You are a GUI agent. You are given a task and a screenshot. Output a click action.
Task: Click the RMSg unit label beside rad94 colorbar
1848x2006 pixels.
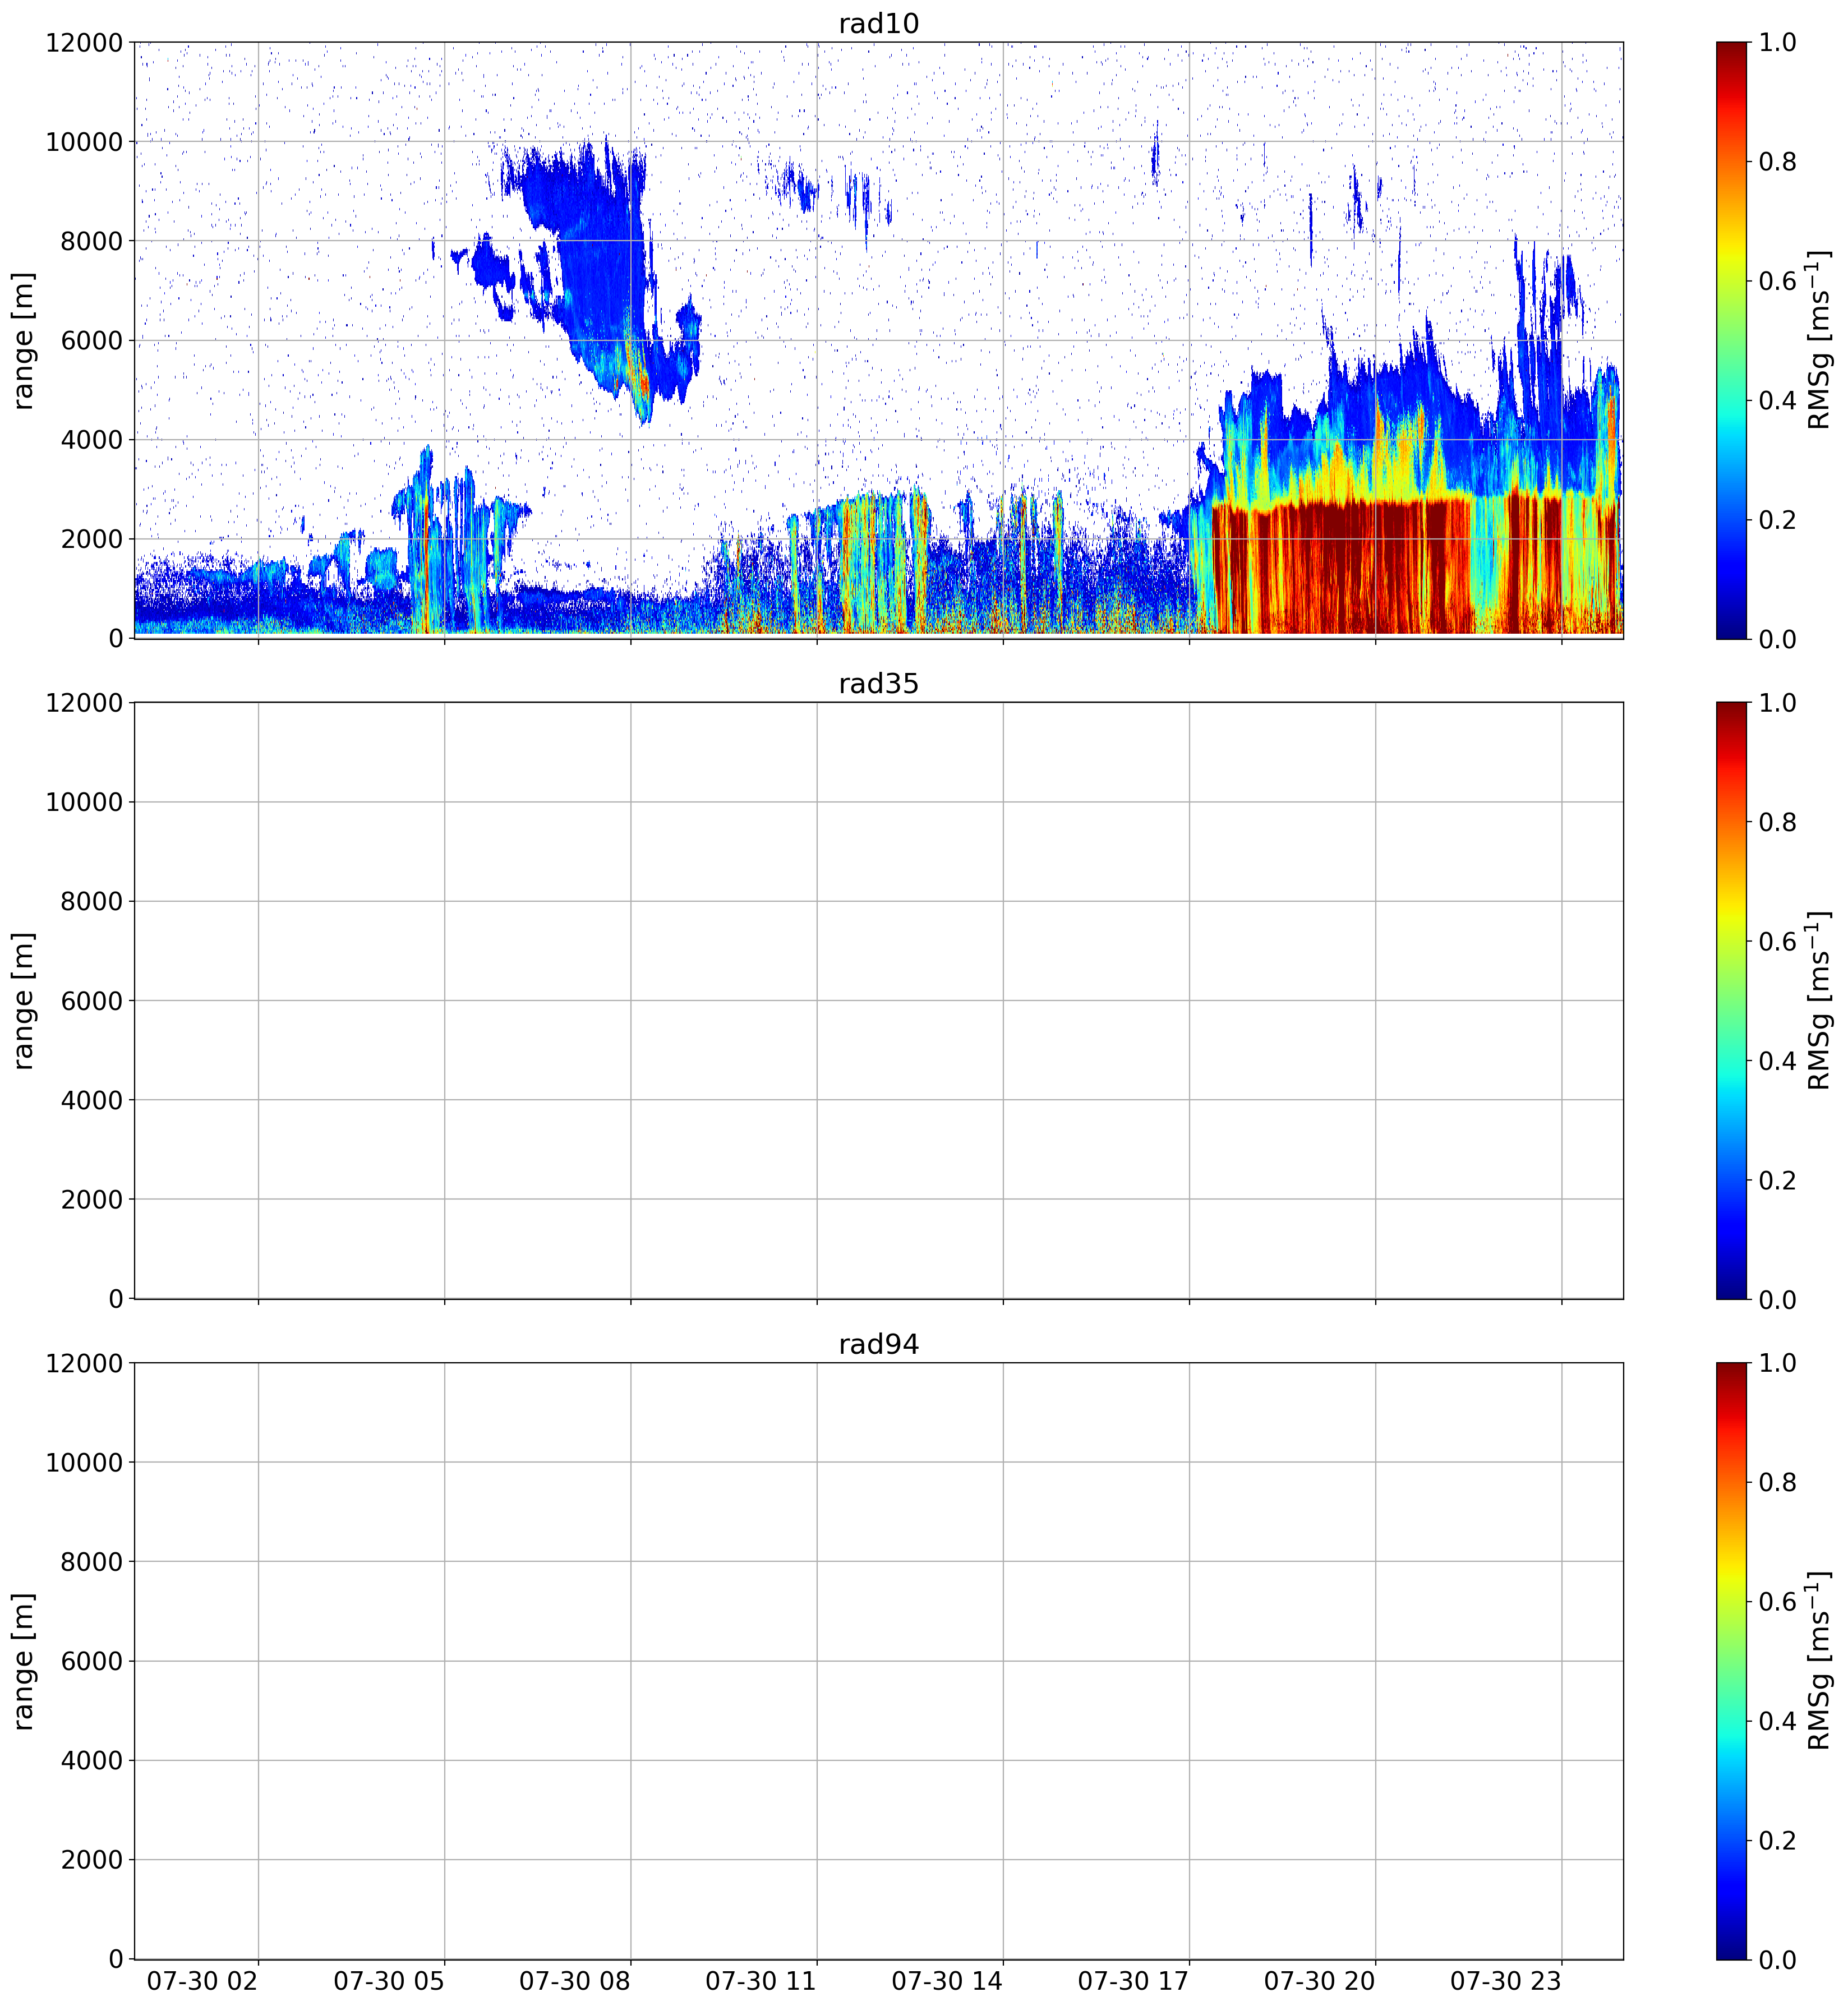point(1820,1661)
